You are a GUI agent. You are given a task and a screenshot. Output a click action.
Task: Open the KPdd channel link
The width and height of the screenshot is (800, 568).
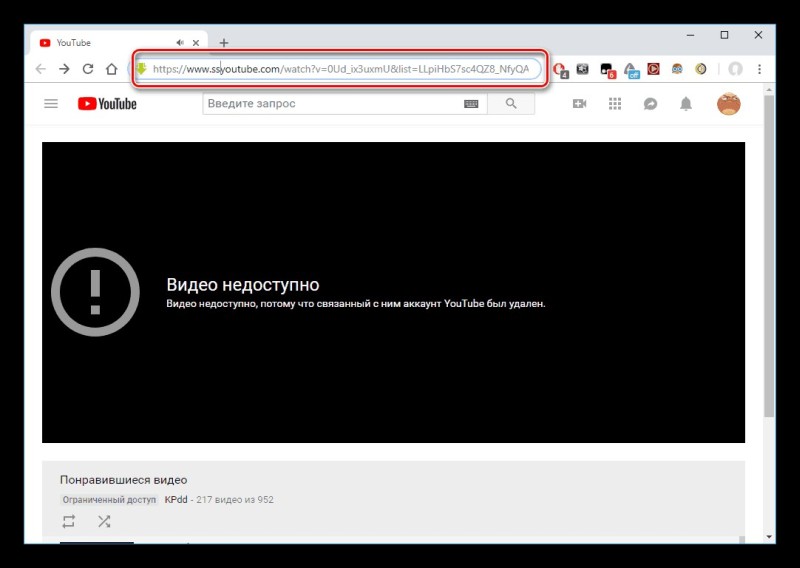click(176, 500)
